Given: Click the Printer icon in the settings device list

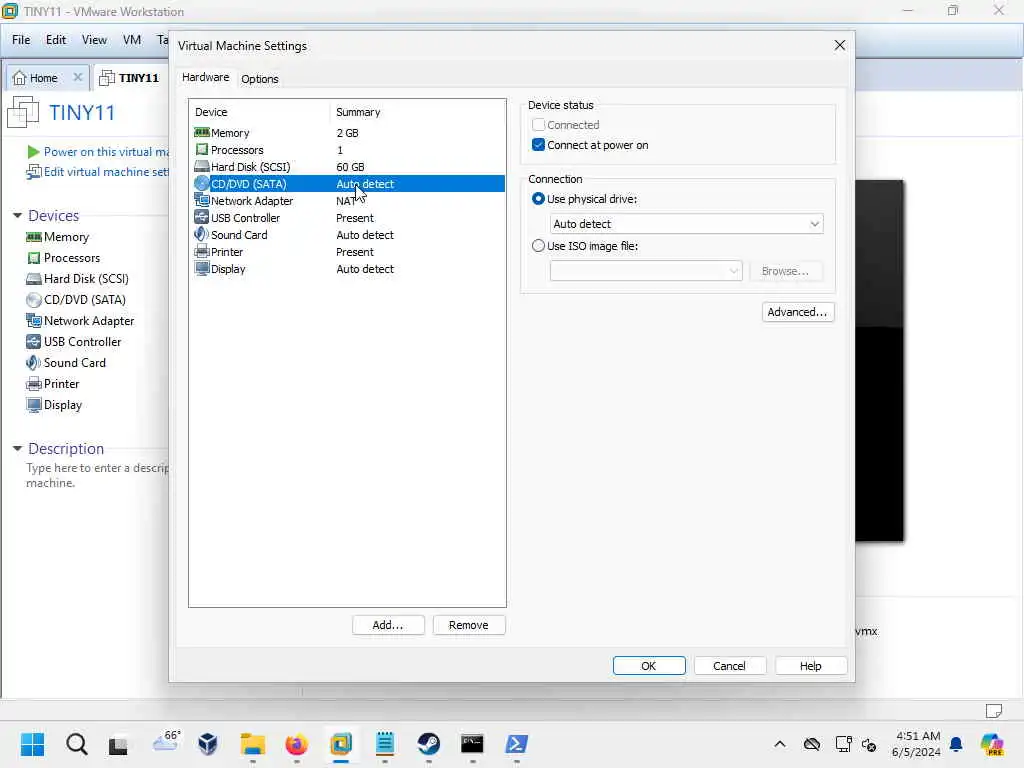Looking at the screenshot, I should tap(202, 251).
